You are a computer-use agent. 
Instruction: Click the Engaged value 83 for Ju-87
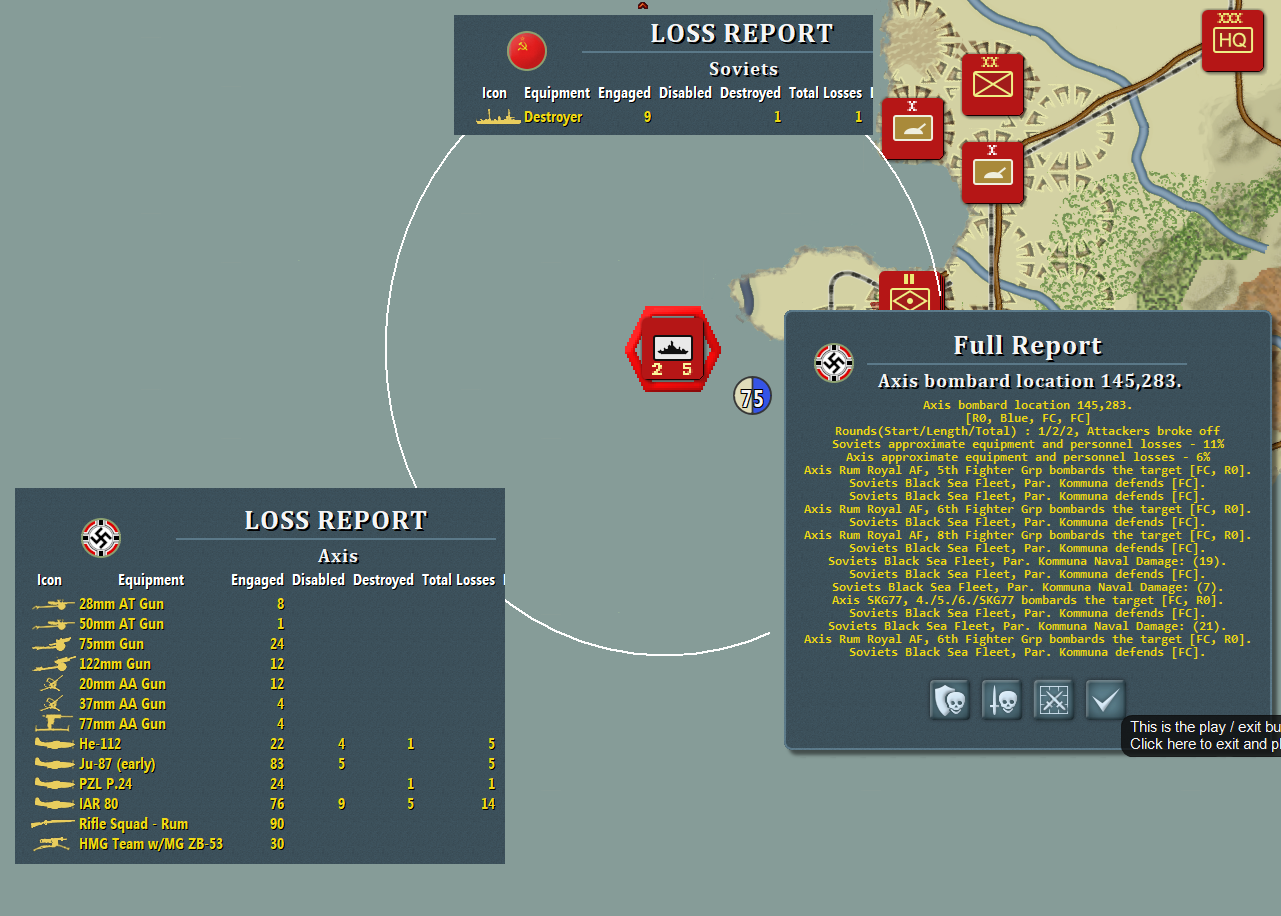tap(276, 764)
